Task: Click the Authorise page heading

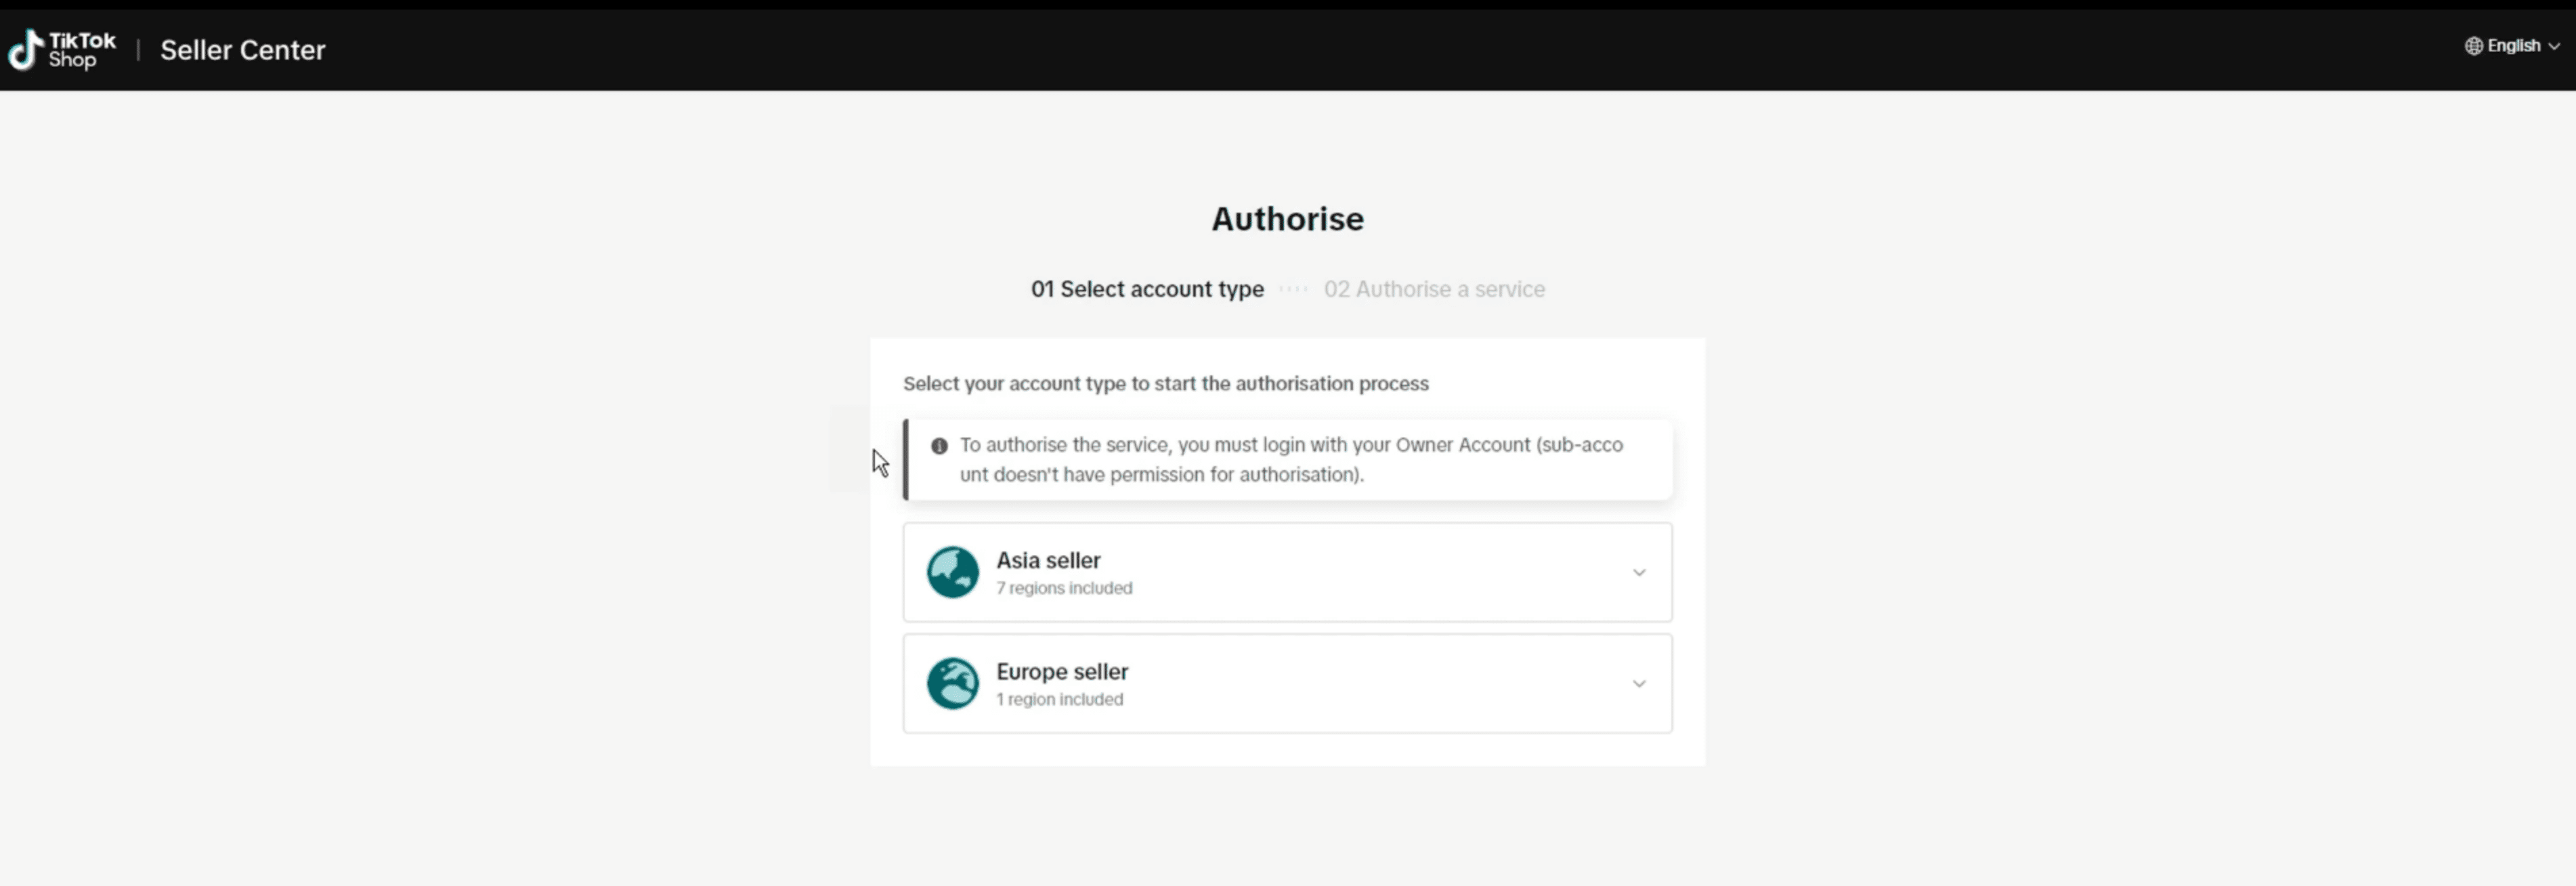Action: point(1287,219)
